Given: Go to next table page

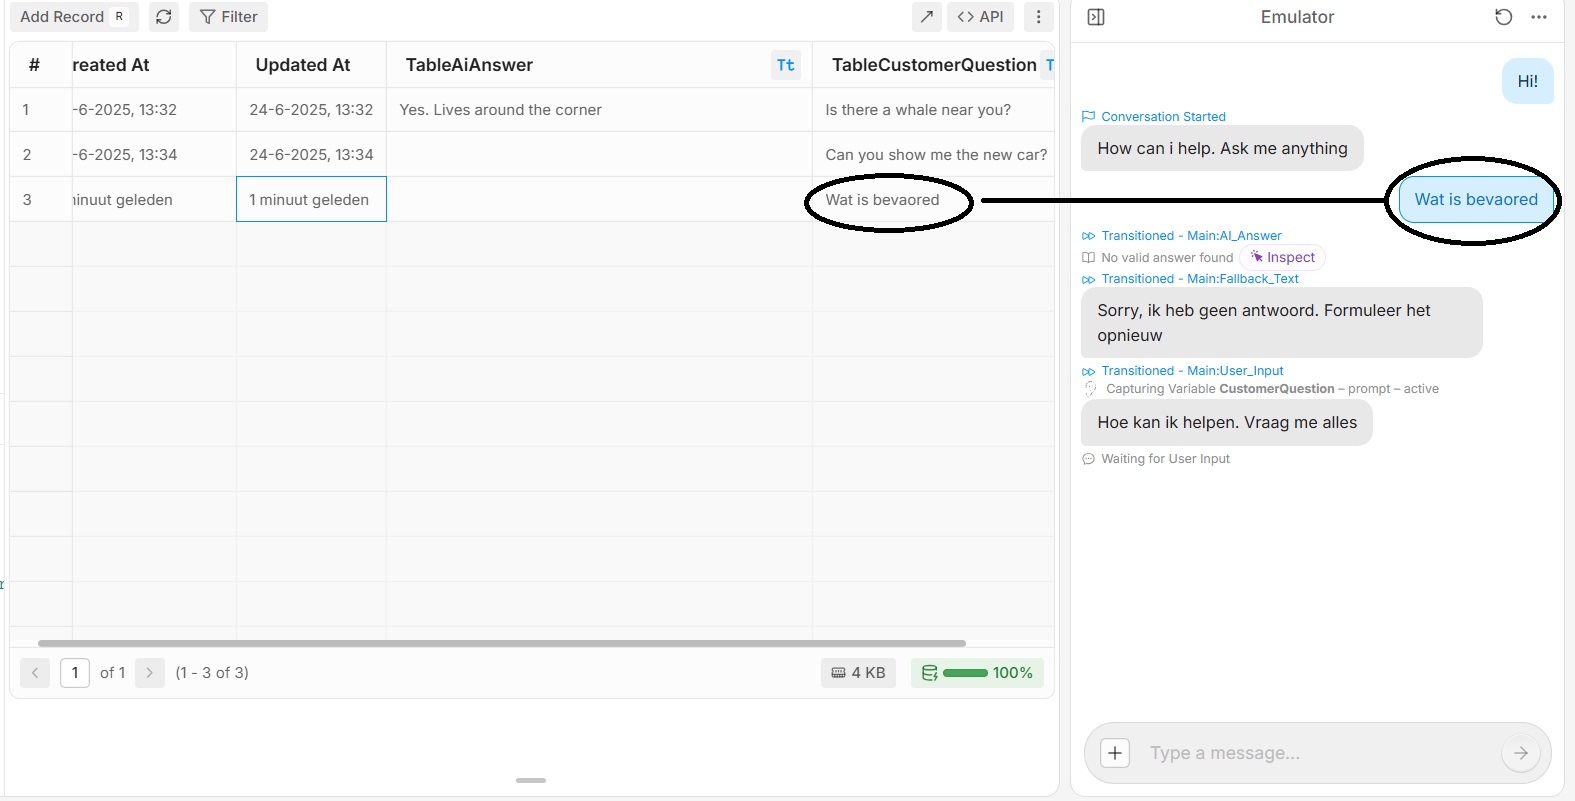Looking at the screenshot, I should 149,673.
